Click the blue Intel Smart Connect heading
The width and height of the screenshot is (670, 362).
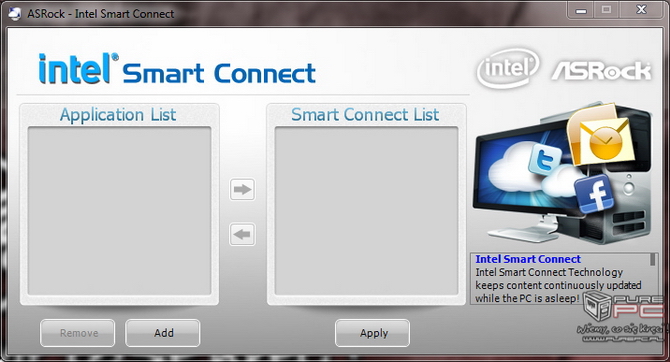click(528, 259)
